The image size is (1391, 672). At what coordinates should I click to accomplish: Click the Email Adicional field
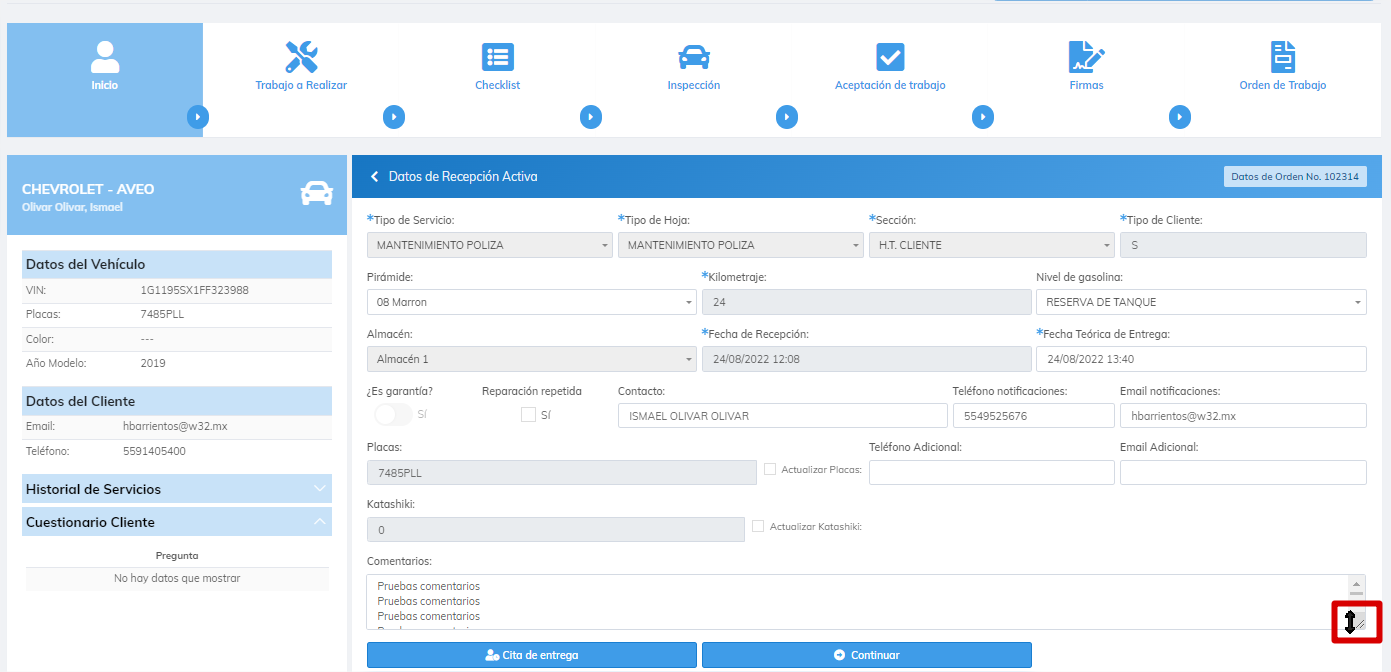(x=1243, y=472)
